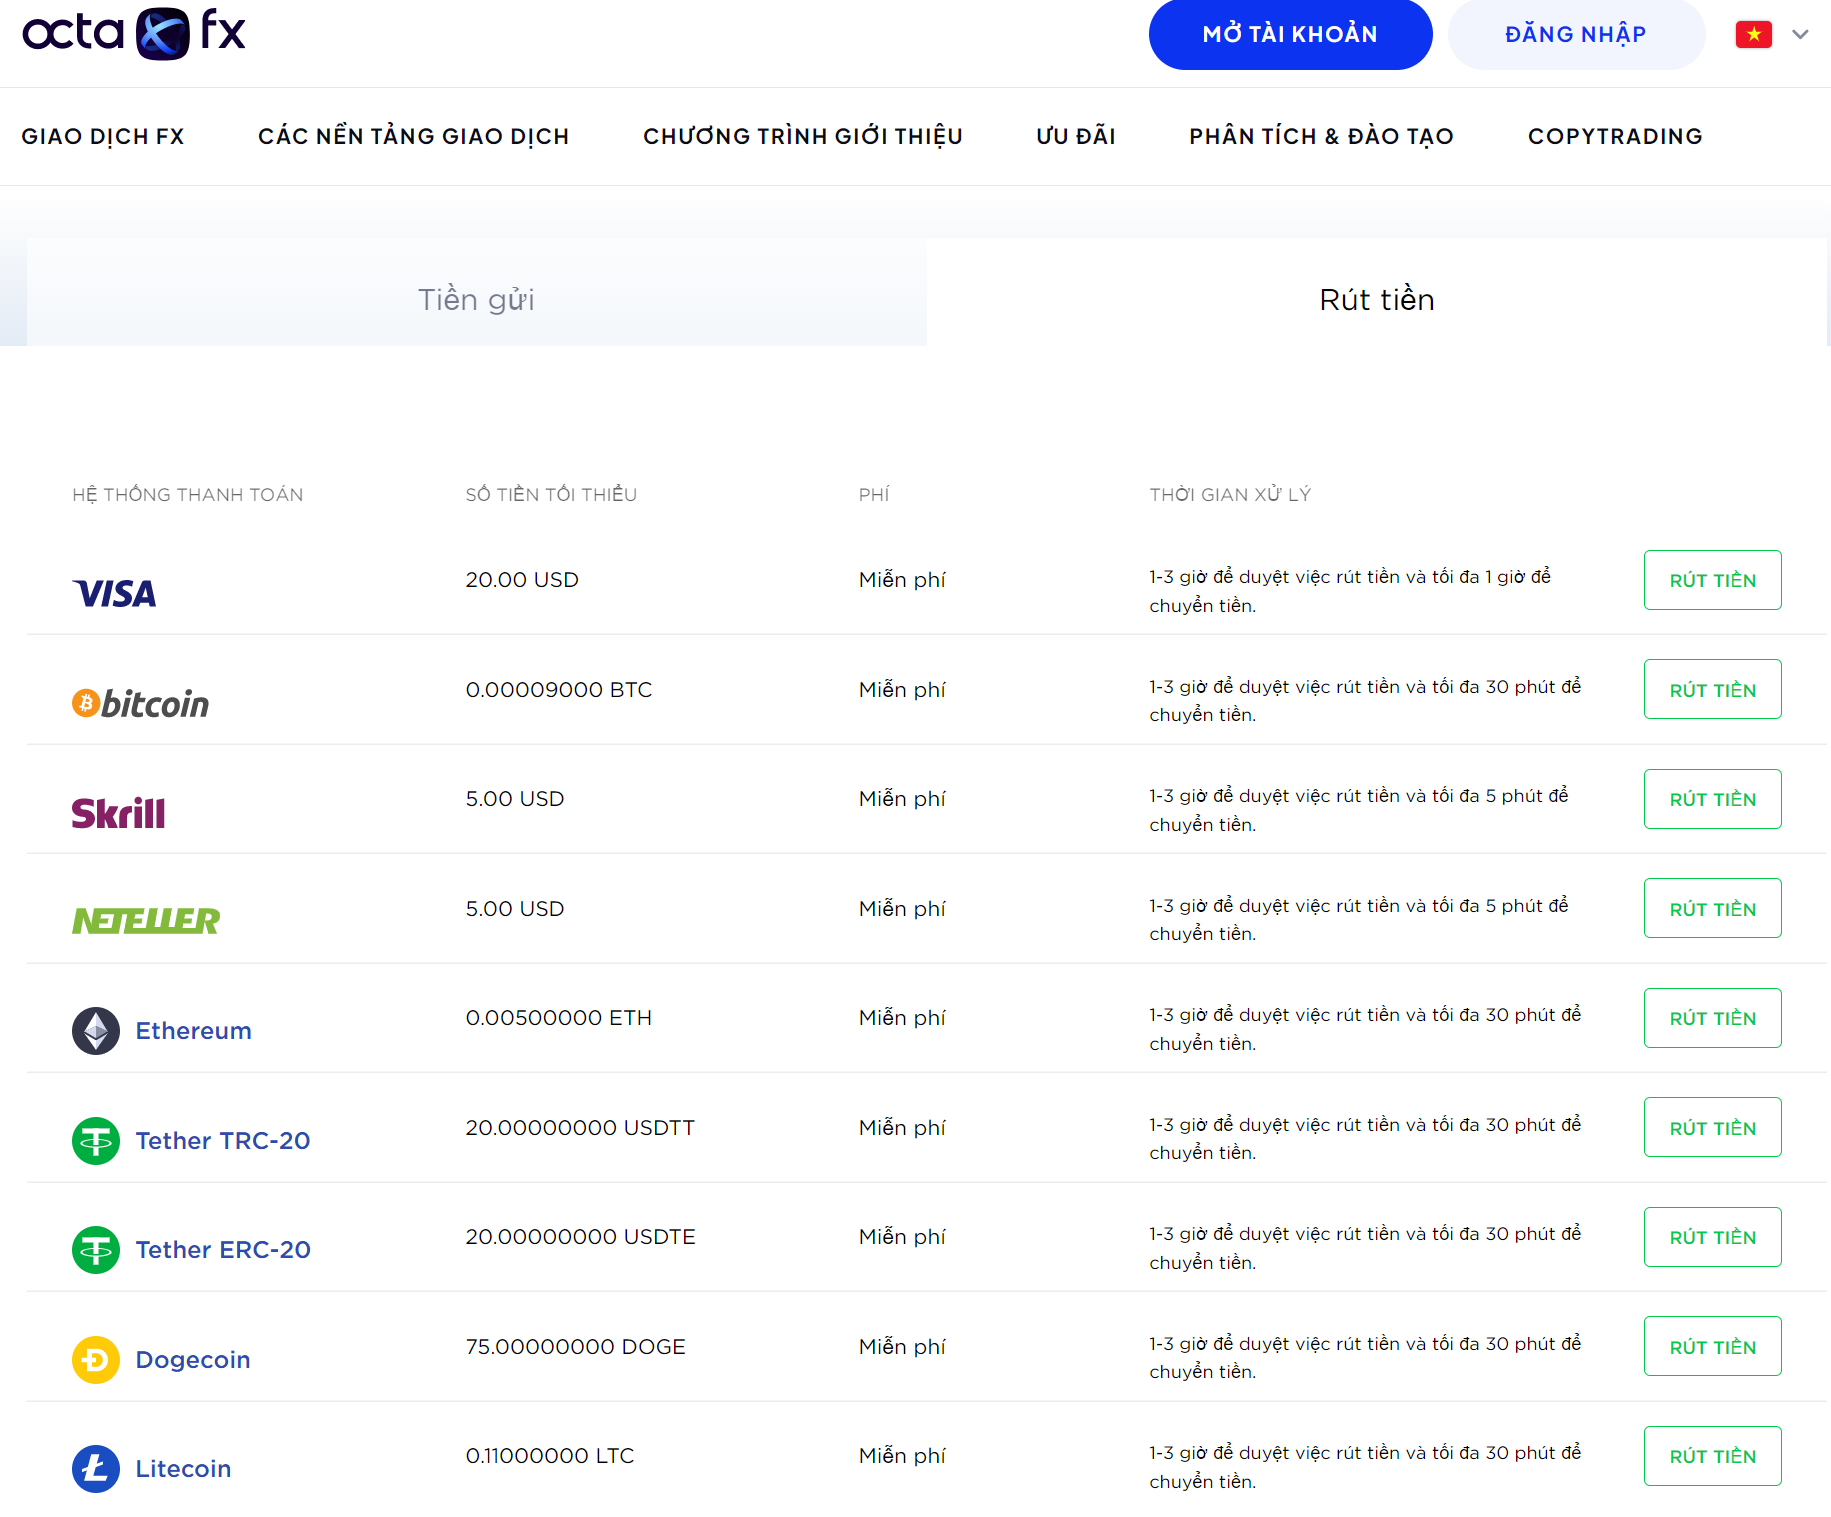
Task: Click the 0.11000000 LTC amount
Action: tap(550, 1456)
